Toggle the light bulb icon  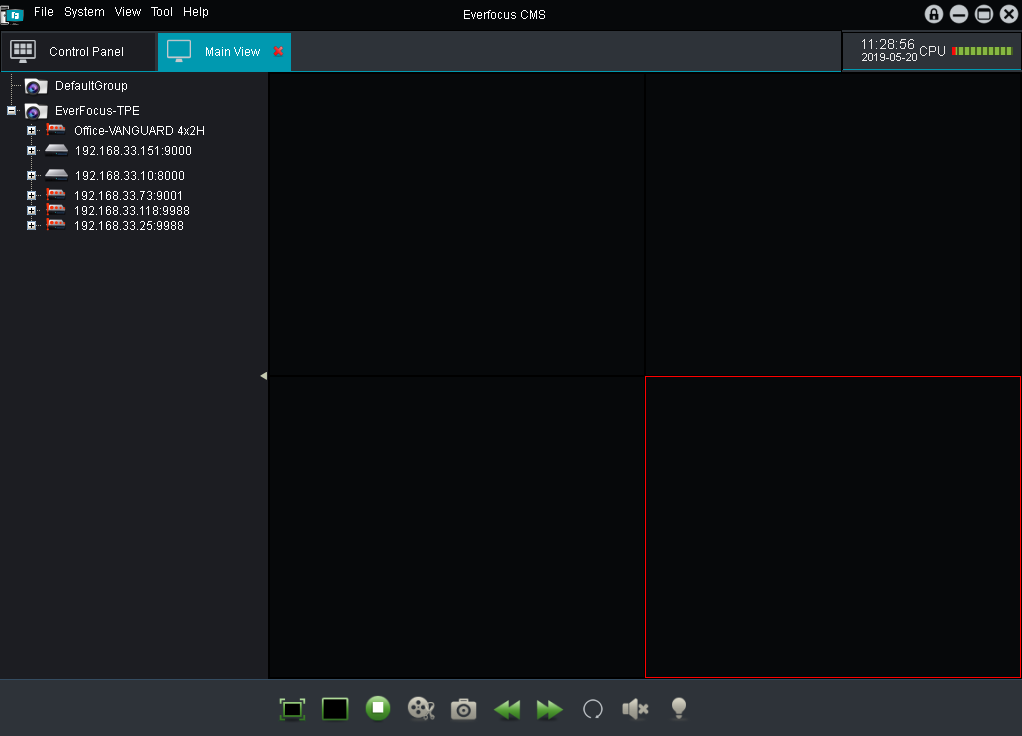pos(679,708)
